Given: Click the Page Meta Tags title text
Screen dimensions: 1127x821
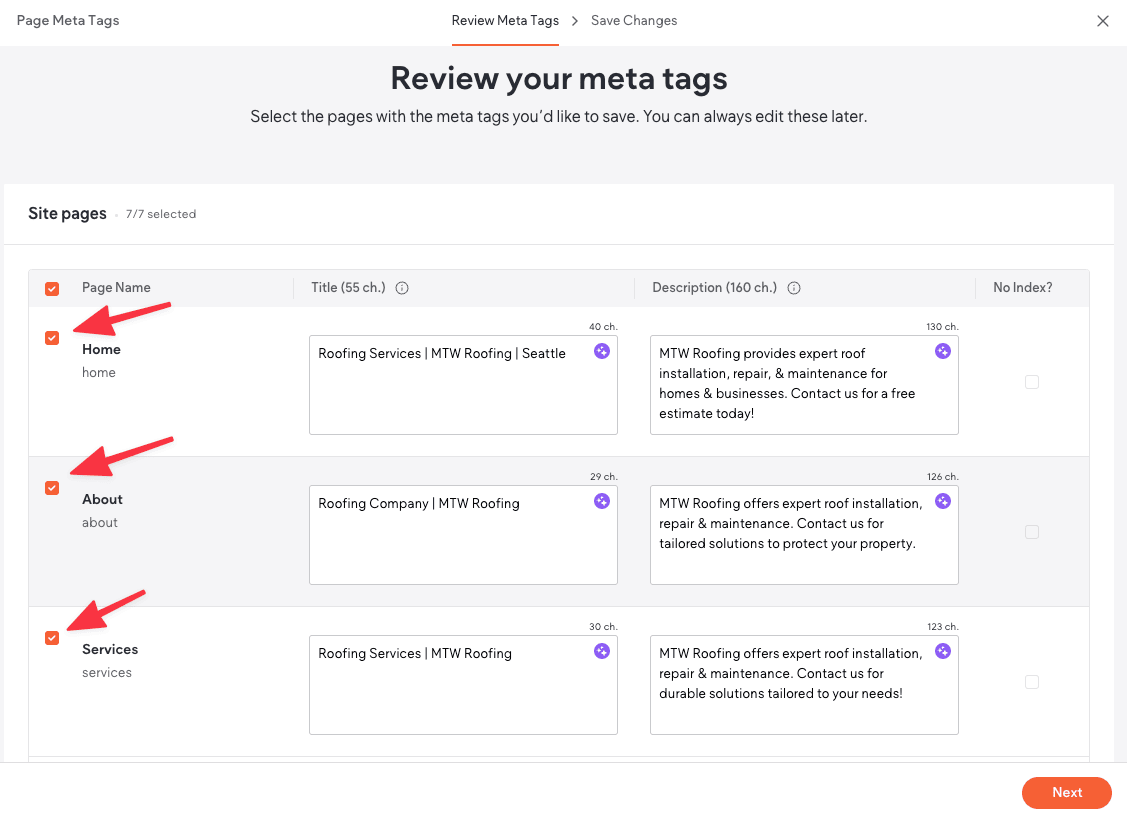Looking at the screenshot, I should tap(68, 21).
